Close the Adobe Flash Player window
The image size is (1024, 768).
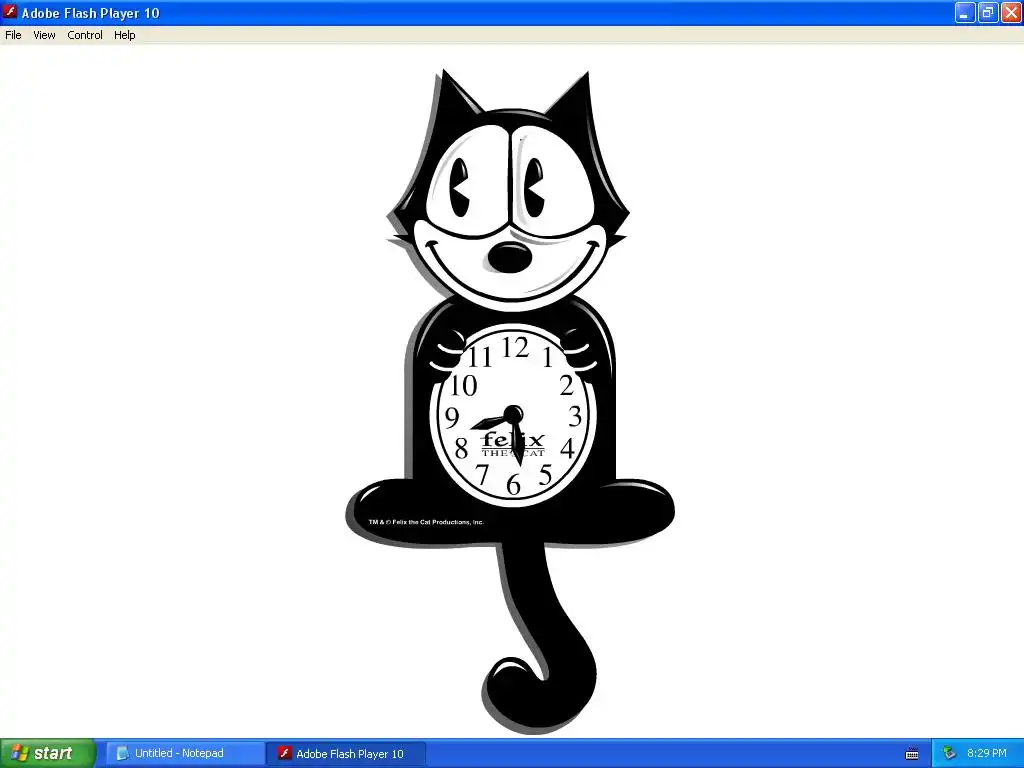(1011, 12)
